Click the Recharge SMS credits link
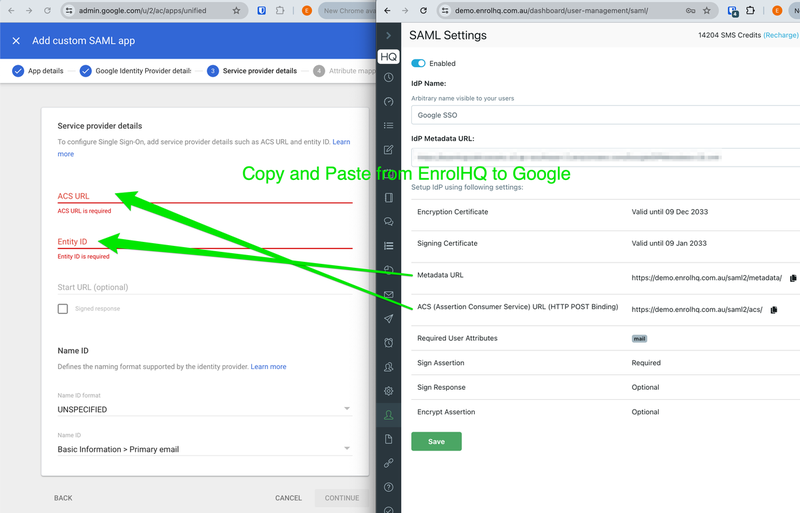Viewport: 800px width, 513px height. [x=781, y=35]
